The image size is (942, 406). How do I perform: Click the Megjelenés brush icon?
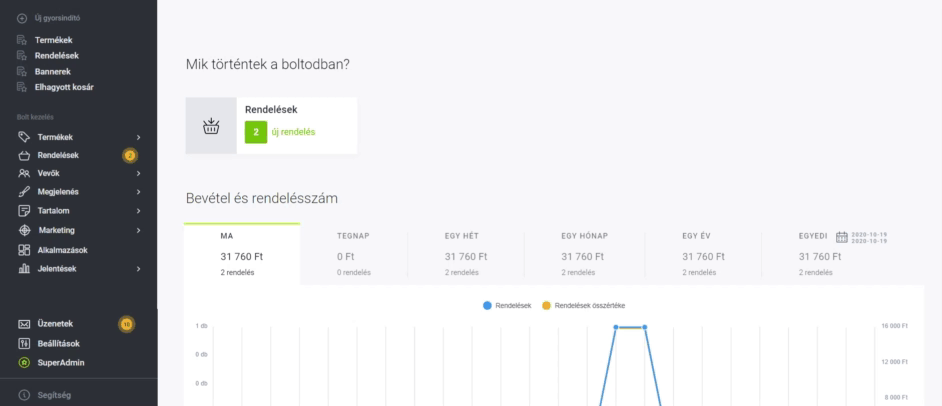24,192
